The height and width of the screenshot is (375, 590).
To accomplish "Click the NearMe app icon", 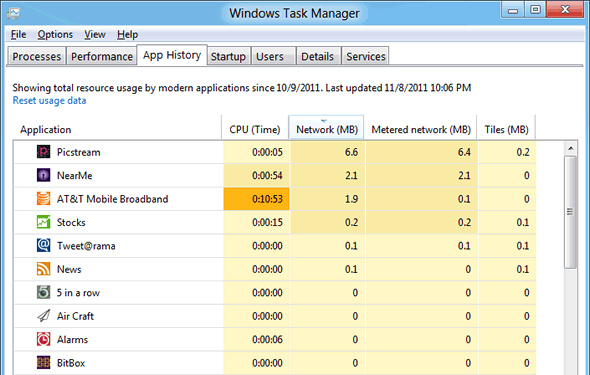I will coord(43,175).
